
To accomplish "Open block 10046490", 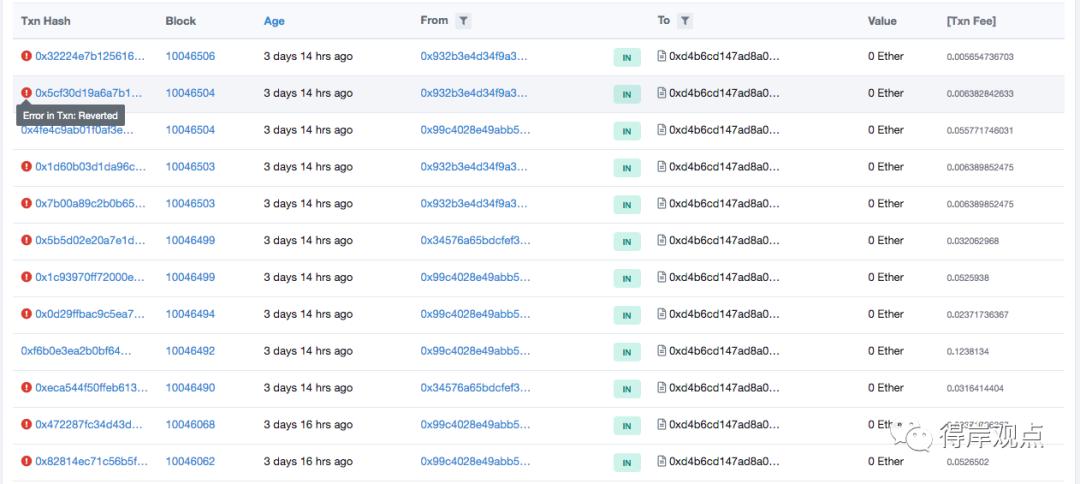I will click(190, 388).
